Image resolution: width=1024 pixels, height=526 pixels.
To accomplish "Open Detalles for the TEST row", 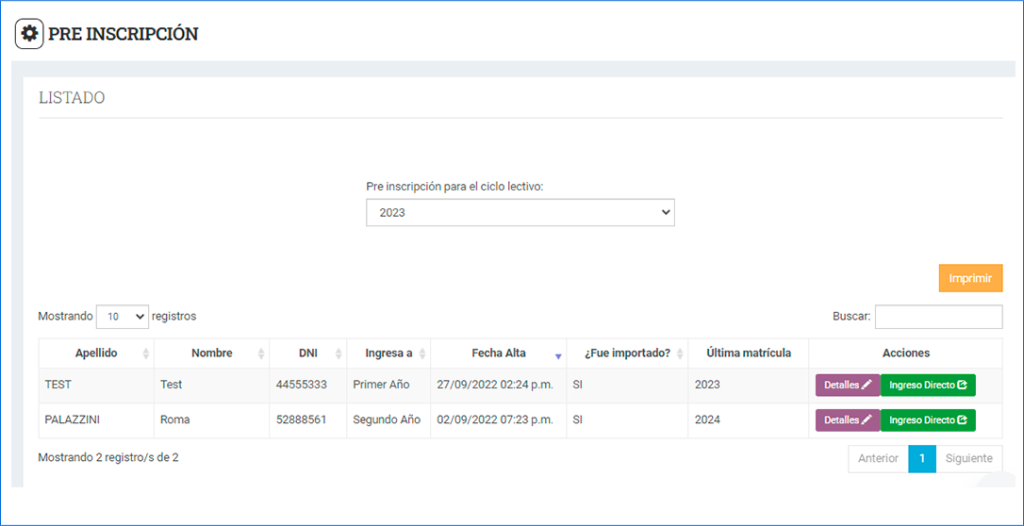I will [847, 385].
